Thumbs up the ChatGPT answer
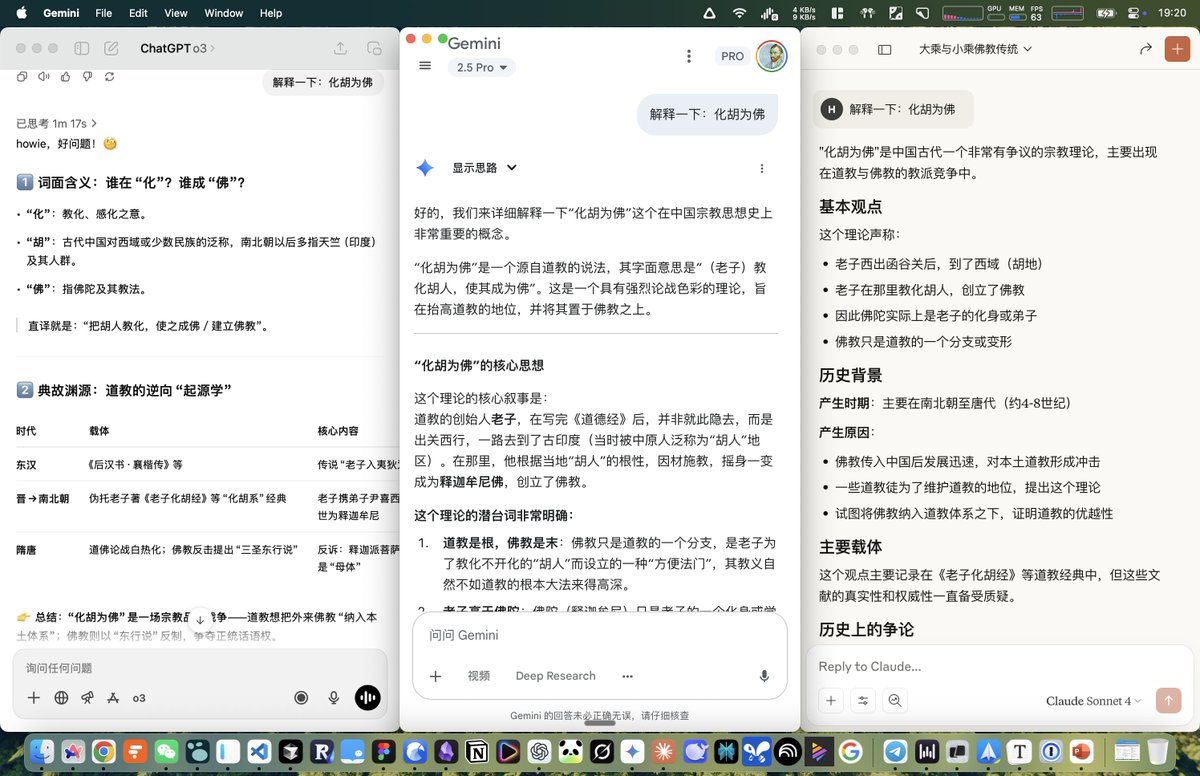Viewport: 1200px width, 776px height. 65,76
